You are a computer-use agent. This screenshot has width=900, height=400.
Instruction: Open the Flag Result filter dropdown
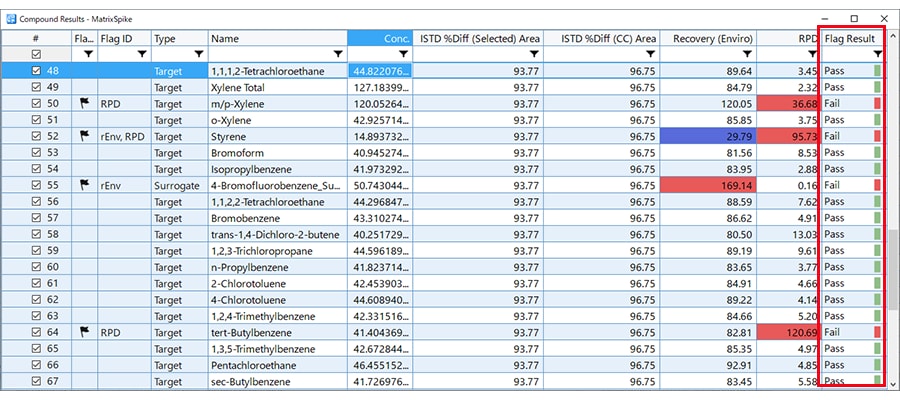(x=877, y=54)
